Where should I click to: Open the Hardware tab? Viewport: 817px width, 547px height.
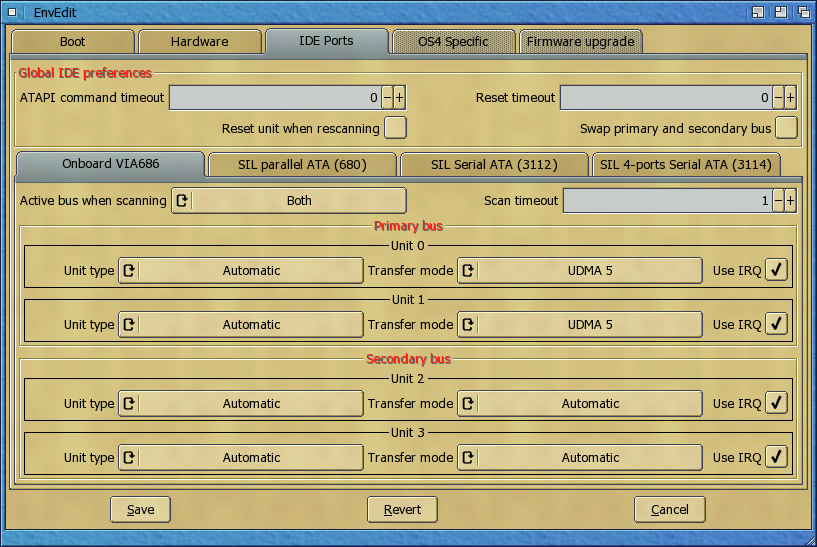pos(200,42)
